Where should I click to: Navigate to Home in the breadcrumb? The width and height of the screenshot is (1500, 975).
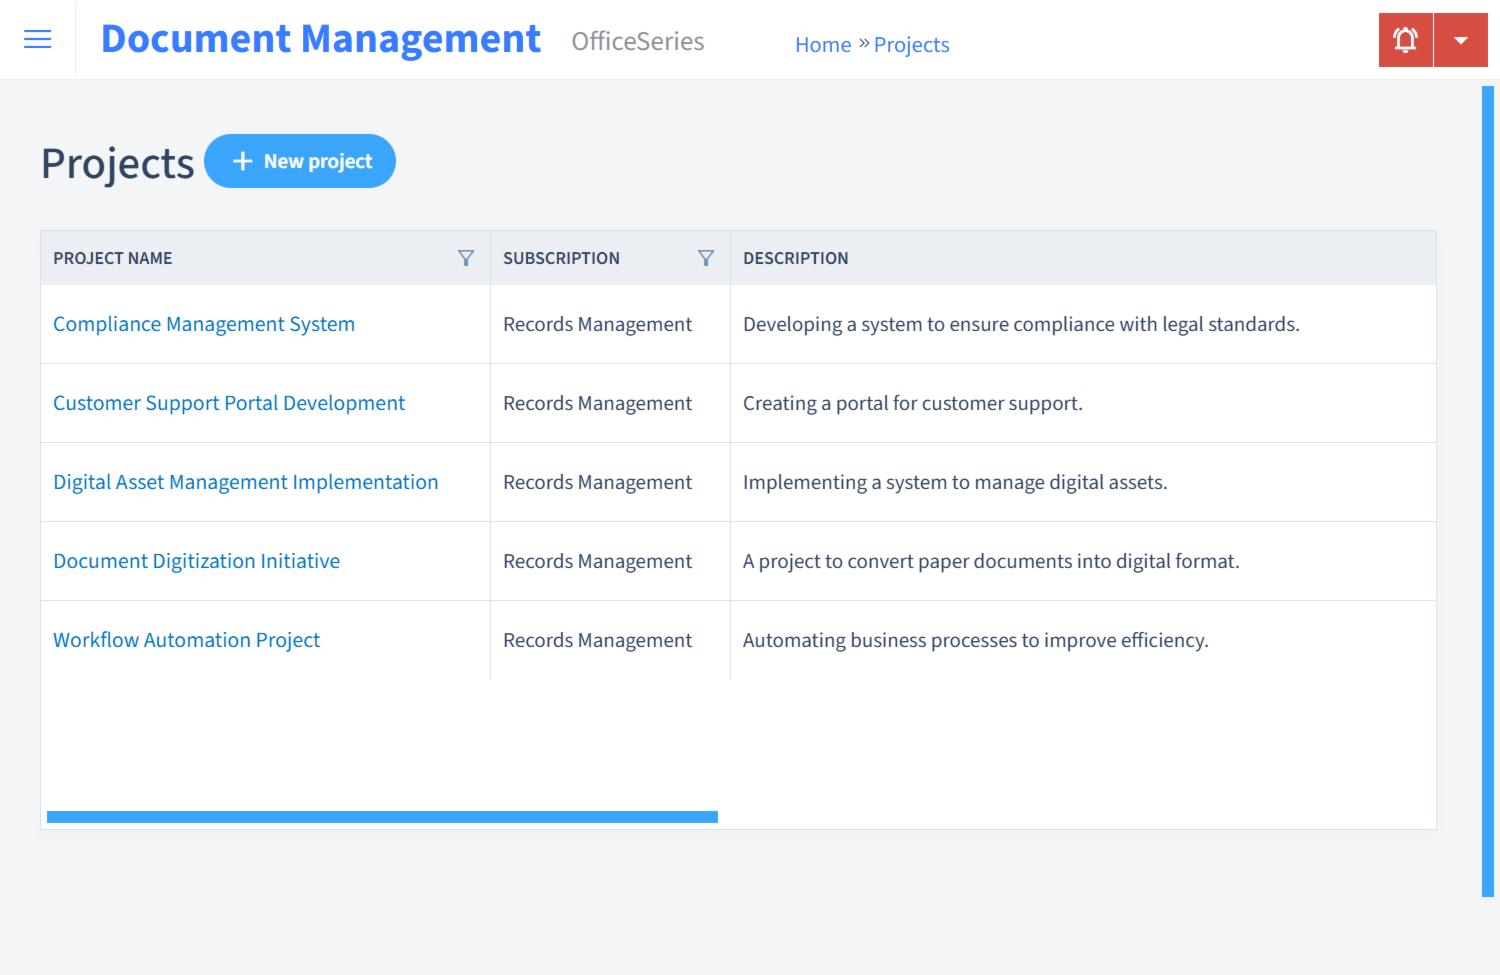click(823, 44)
